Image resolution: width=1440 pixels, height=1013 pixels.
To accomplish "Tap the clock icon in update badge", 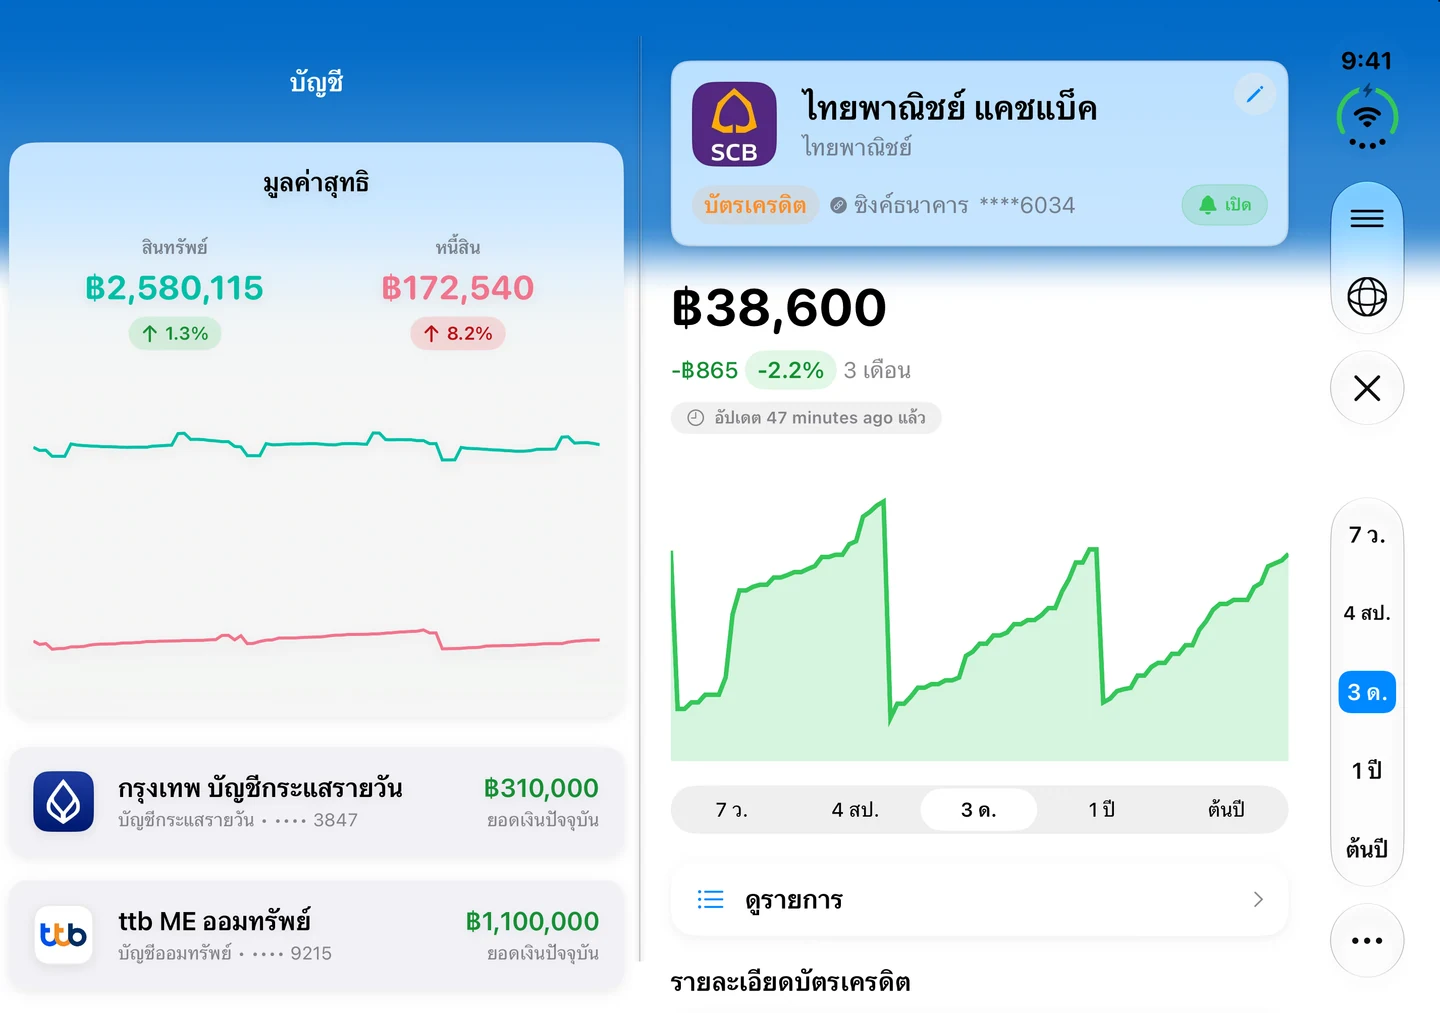I will (x=696, y=418).
